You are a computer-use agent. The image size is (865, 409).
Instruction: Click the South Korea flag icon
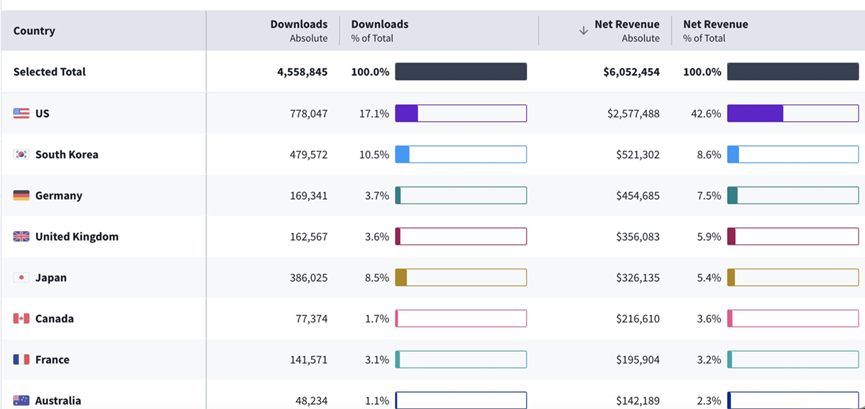tap(21, 155)
